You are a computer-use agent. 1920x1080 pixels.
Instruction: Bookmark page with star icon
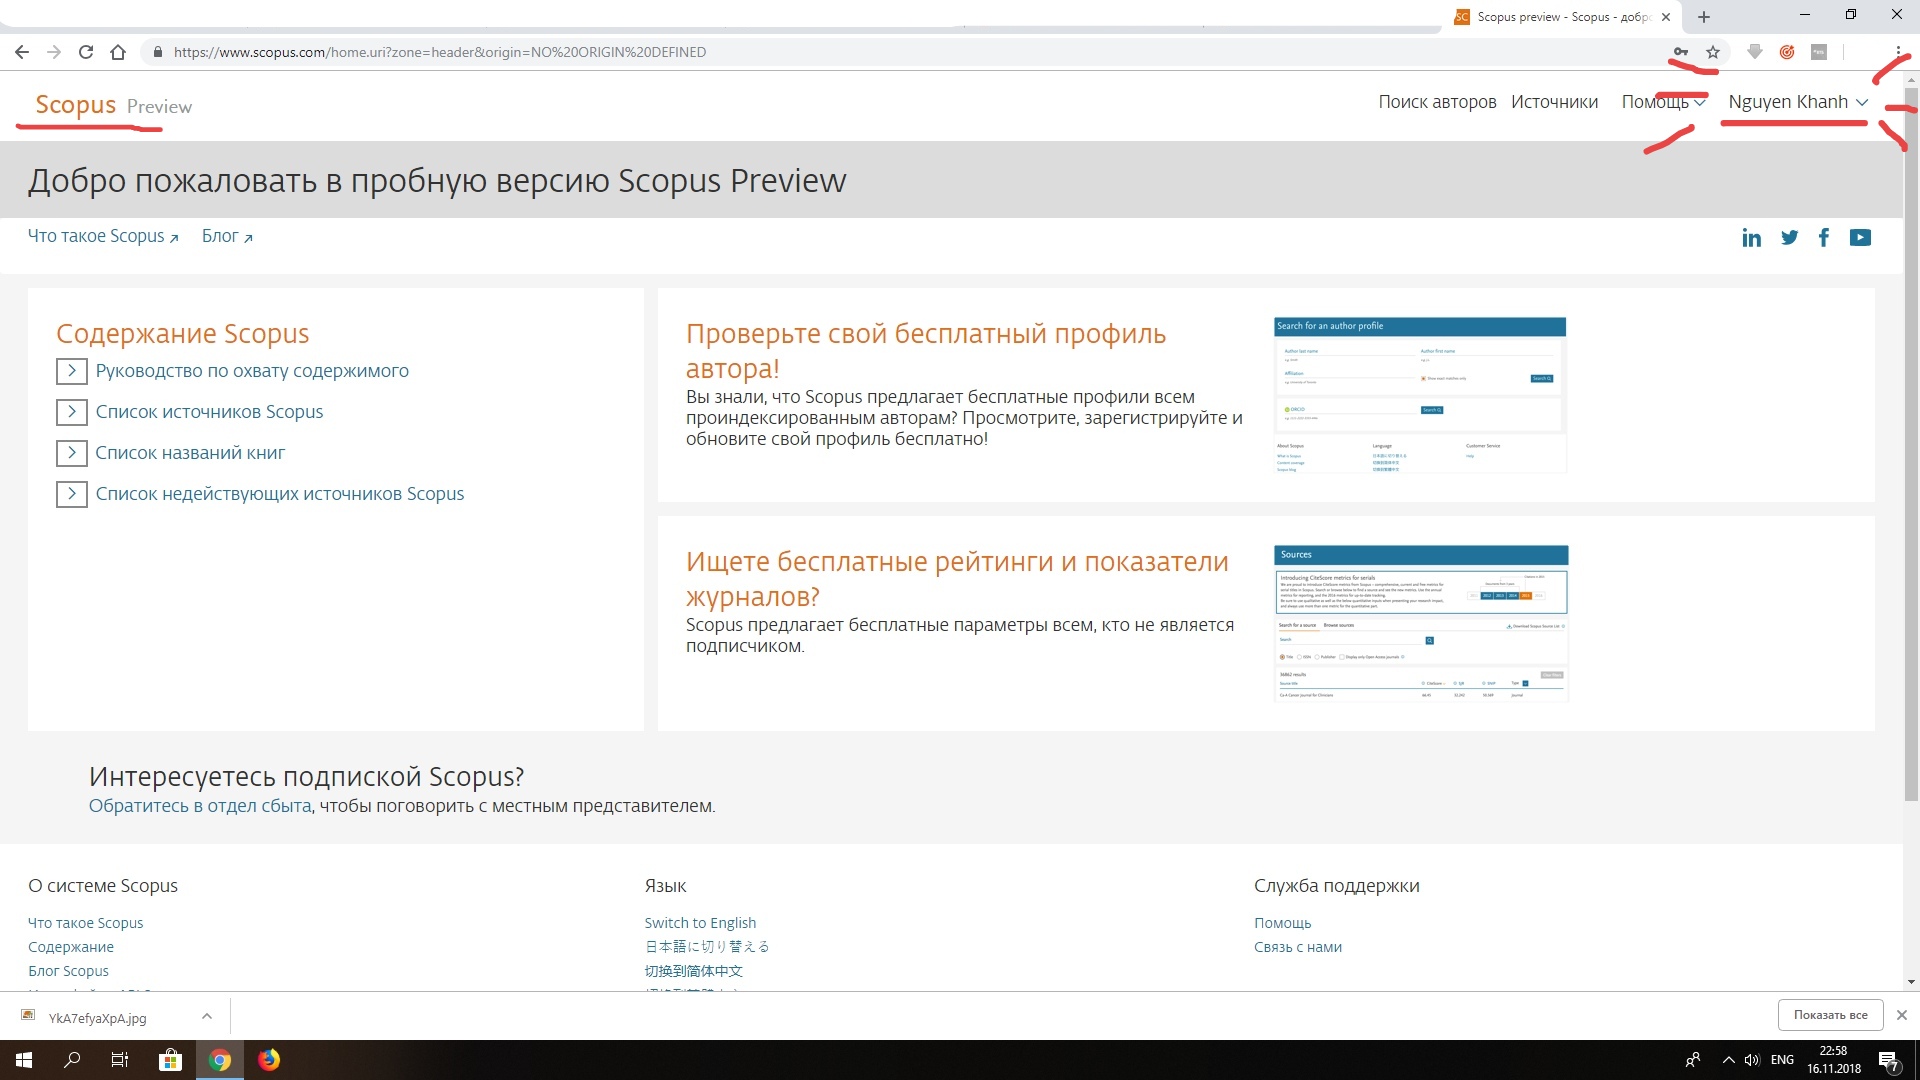1713,52
